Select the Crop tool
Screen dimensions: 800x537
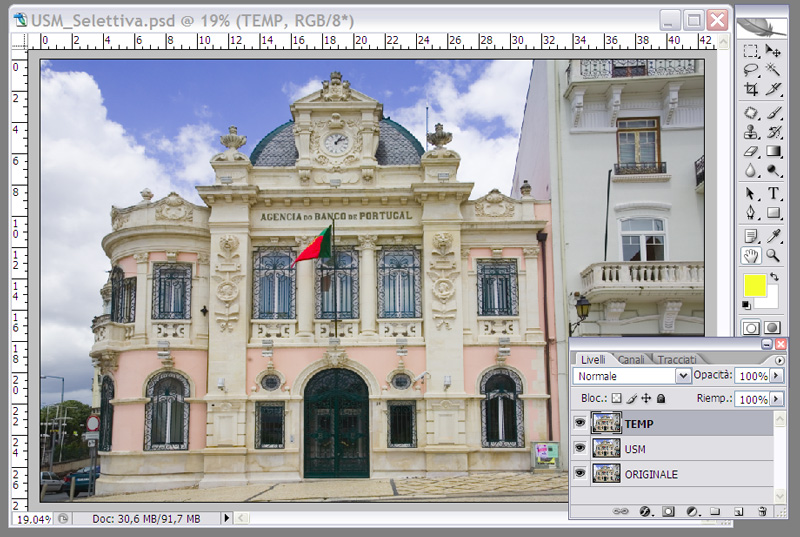pyautogui.click(x=751, y=89)
